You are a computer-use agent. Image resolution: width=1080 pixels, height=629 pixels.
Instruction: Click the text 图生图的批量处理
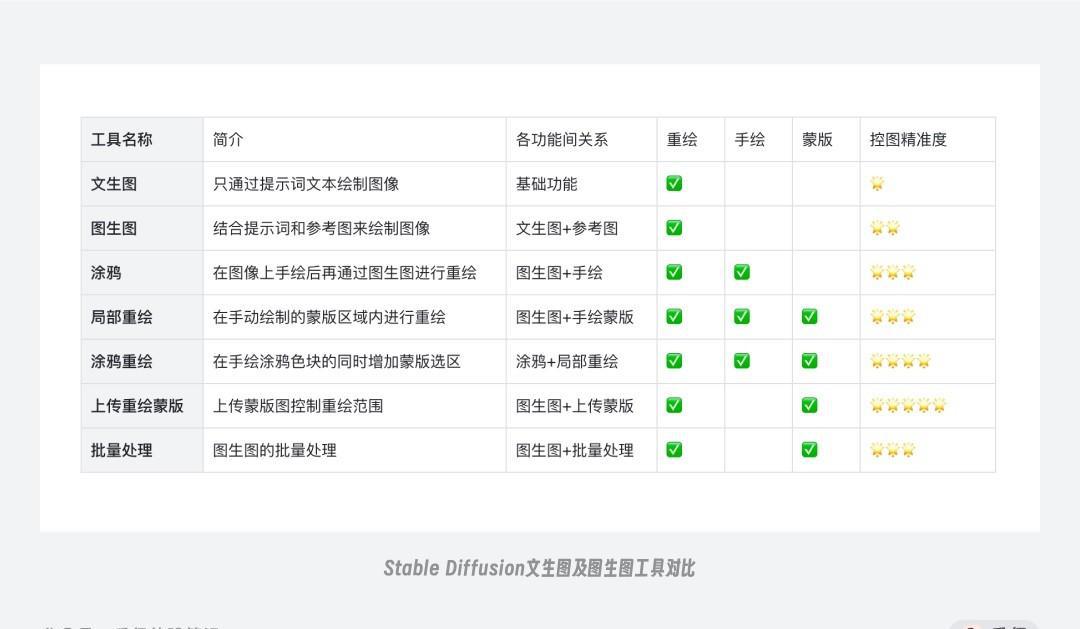click(x=275, y=451)
